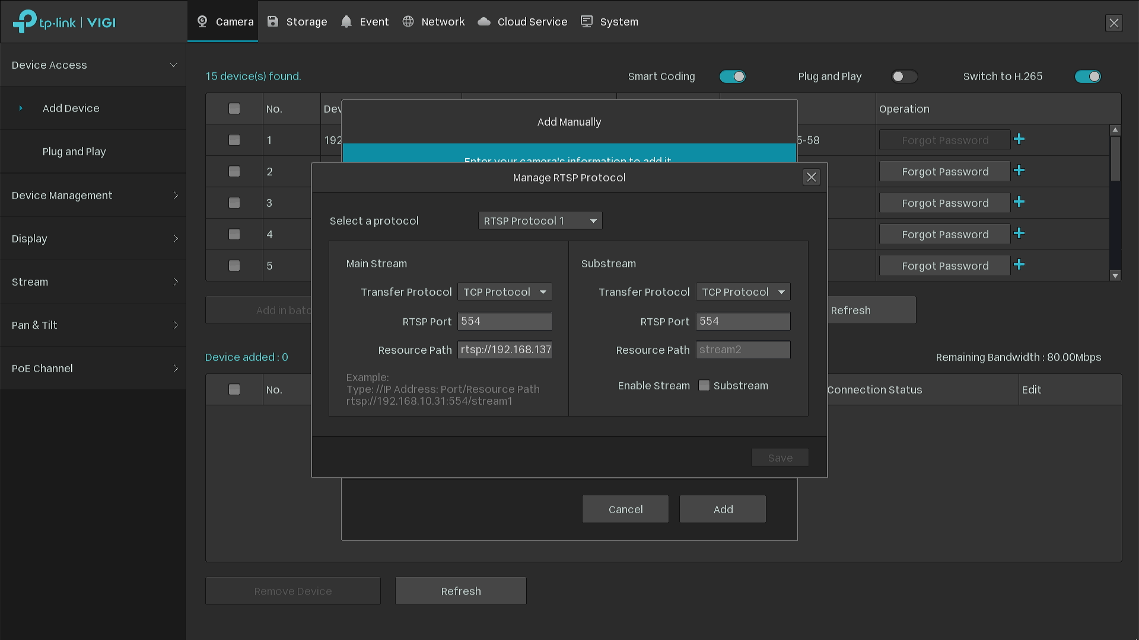The height and width of the screenshot is (640, 1139).
Task: Expand the Pan & Tilt section
Action: point(93,325)
